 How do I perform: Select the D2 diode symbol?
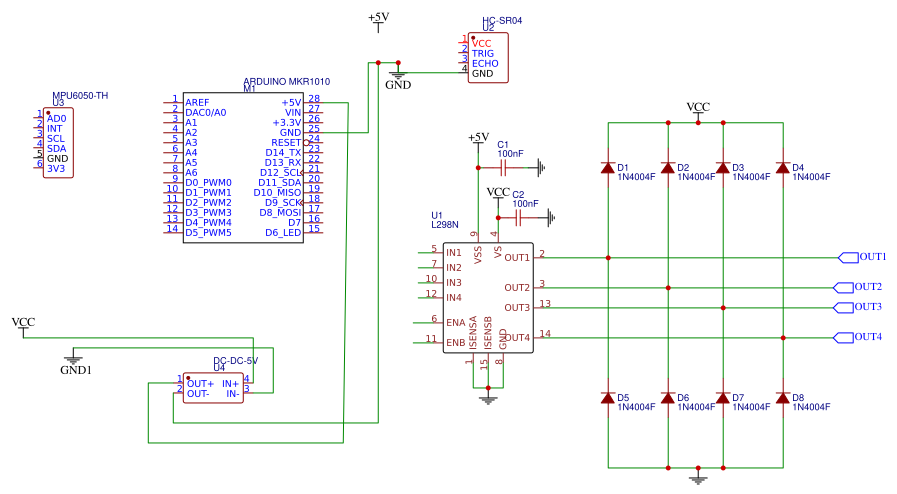click(668, 168)
